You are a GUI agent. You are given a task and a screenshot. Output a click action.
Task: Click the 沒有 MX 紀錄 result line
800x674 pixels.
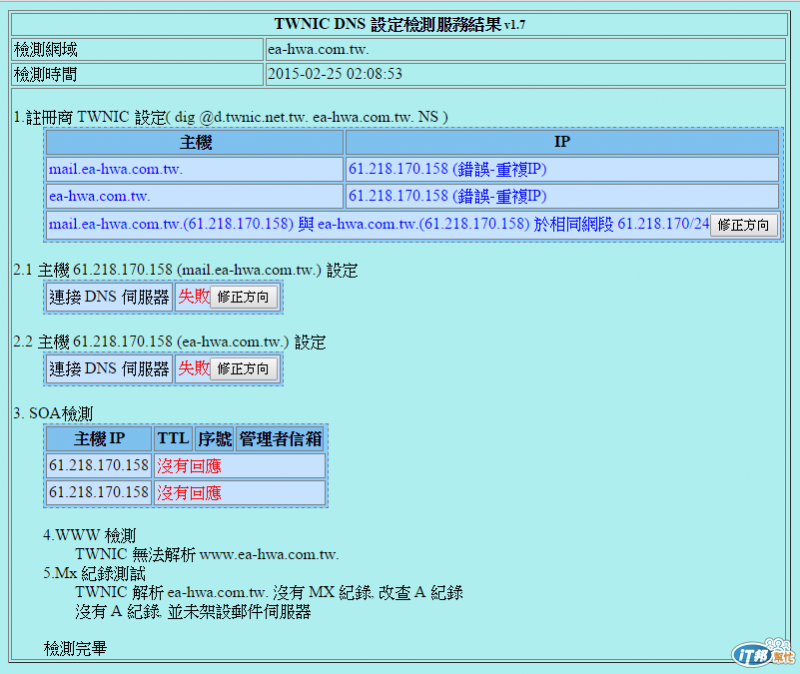coord(269,592)
